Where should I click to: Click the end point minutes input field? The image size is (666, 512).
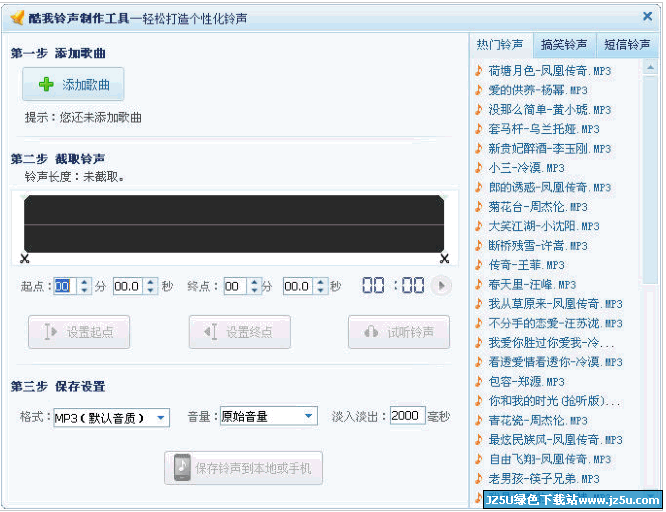(x=235, y=286)
